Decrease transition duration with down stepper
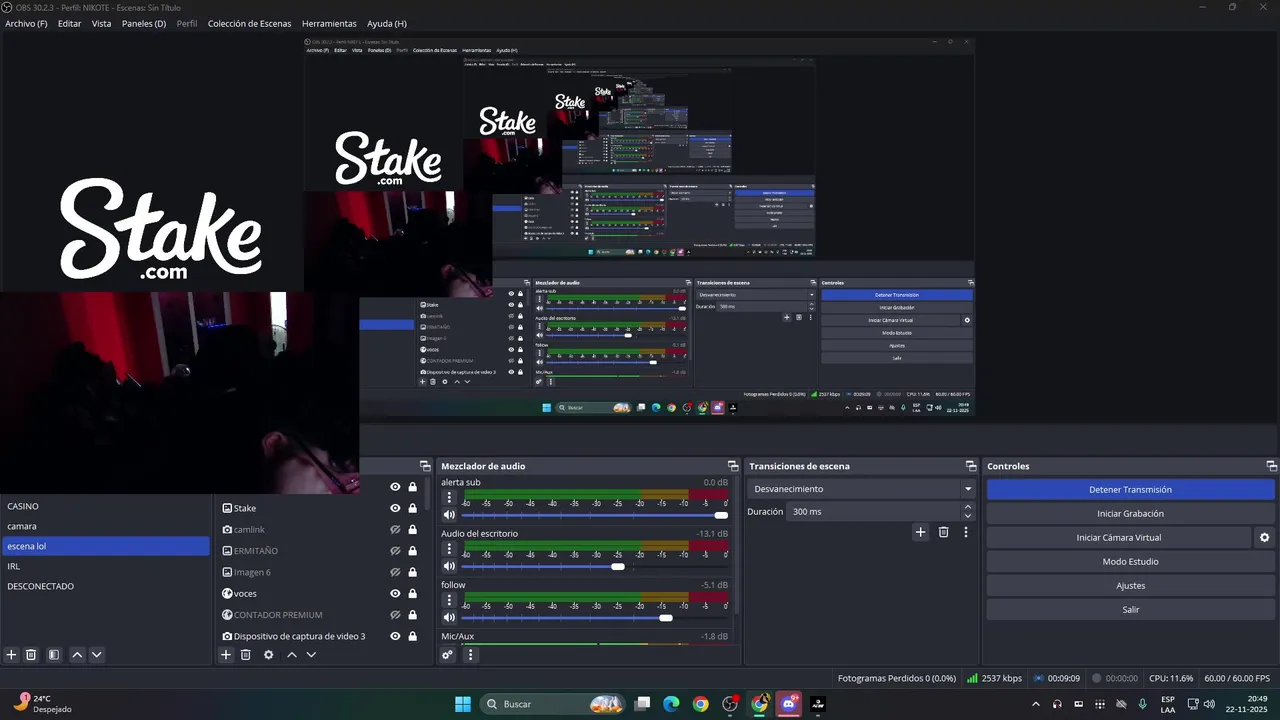The height and width of the screenshot is (720, 1280). click(967, 516)
